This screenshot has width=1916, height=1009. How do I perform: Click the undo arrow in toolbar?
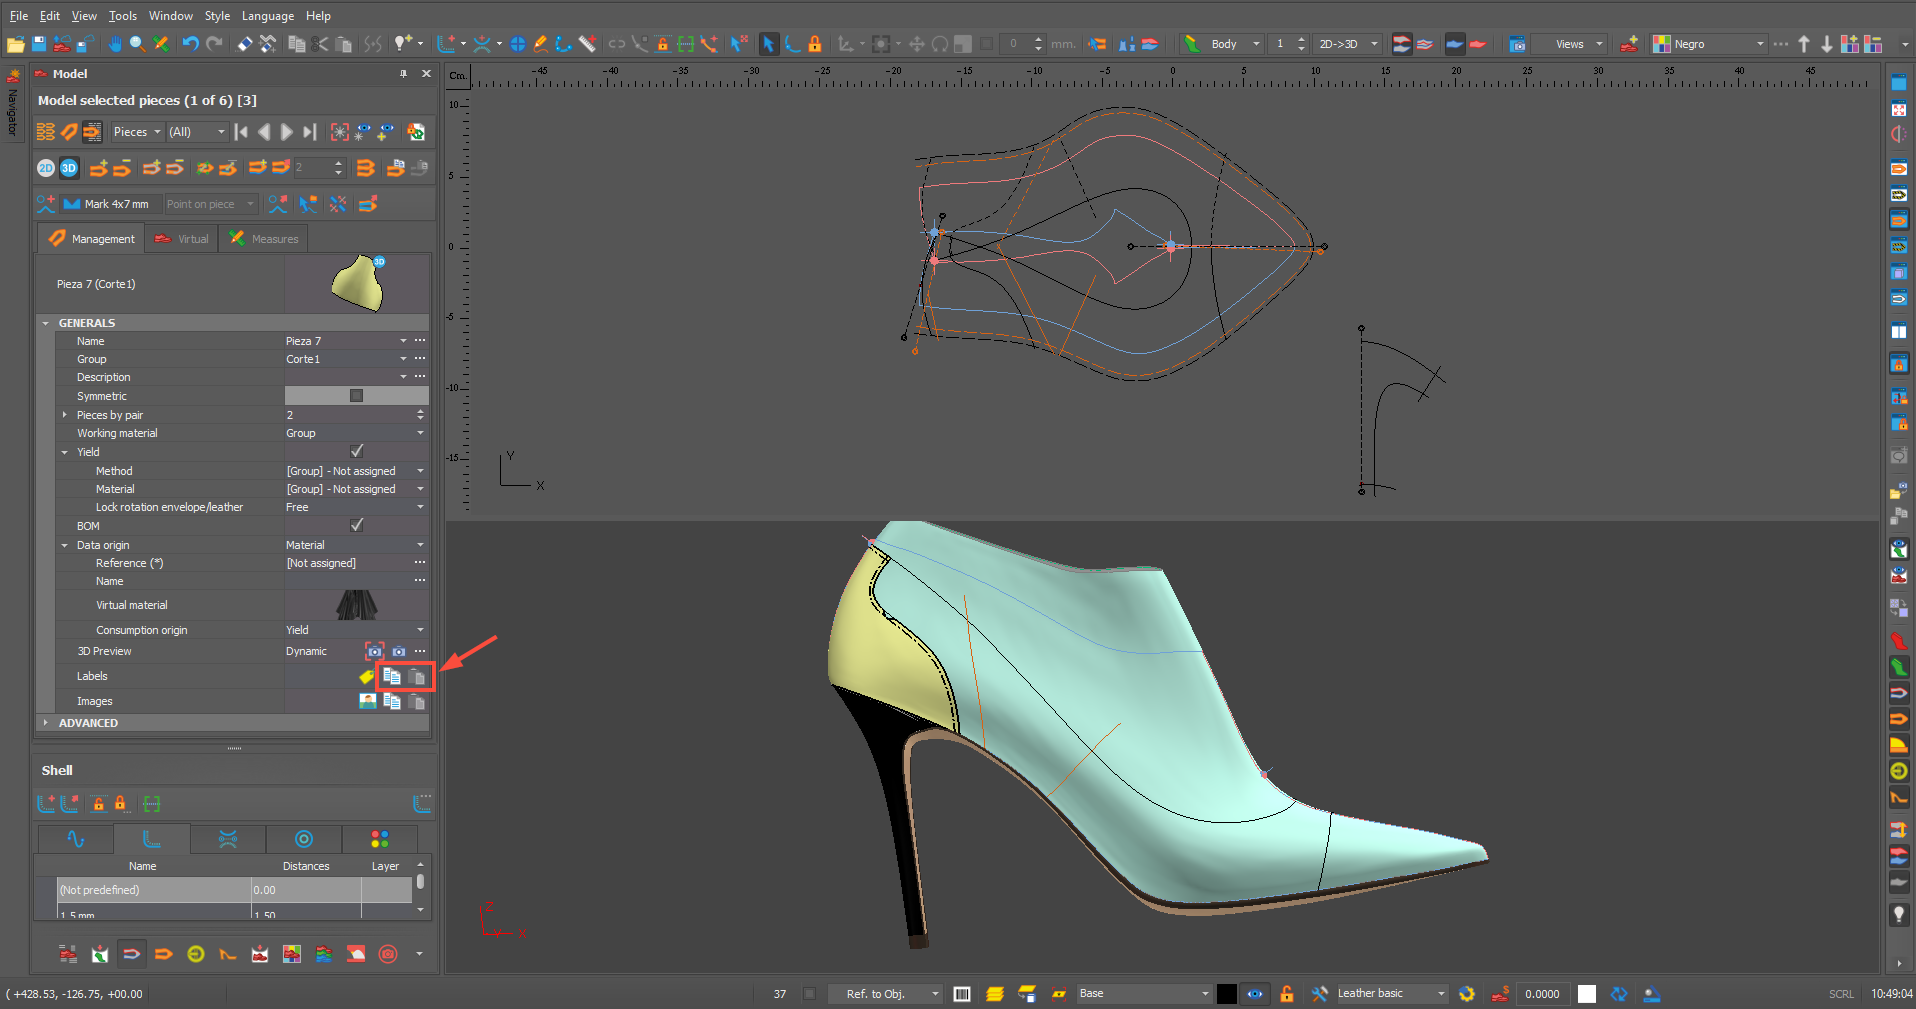pyautogui.click(x=189, y=44)
